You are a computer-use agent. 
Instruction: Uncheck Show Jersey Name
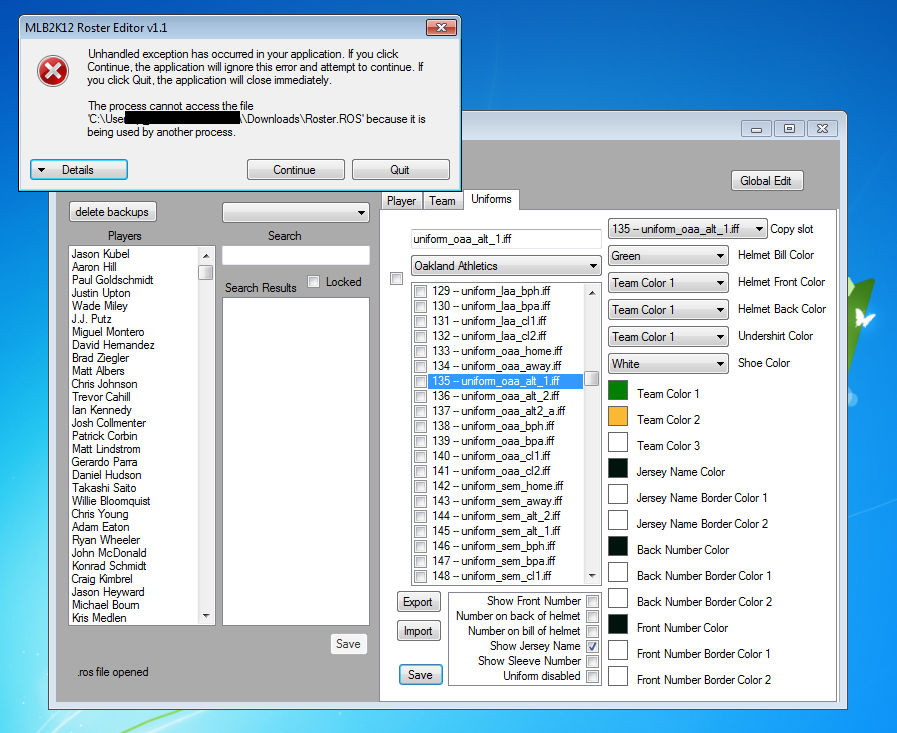point(593,647)
